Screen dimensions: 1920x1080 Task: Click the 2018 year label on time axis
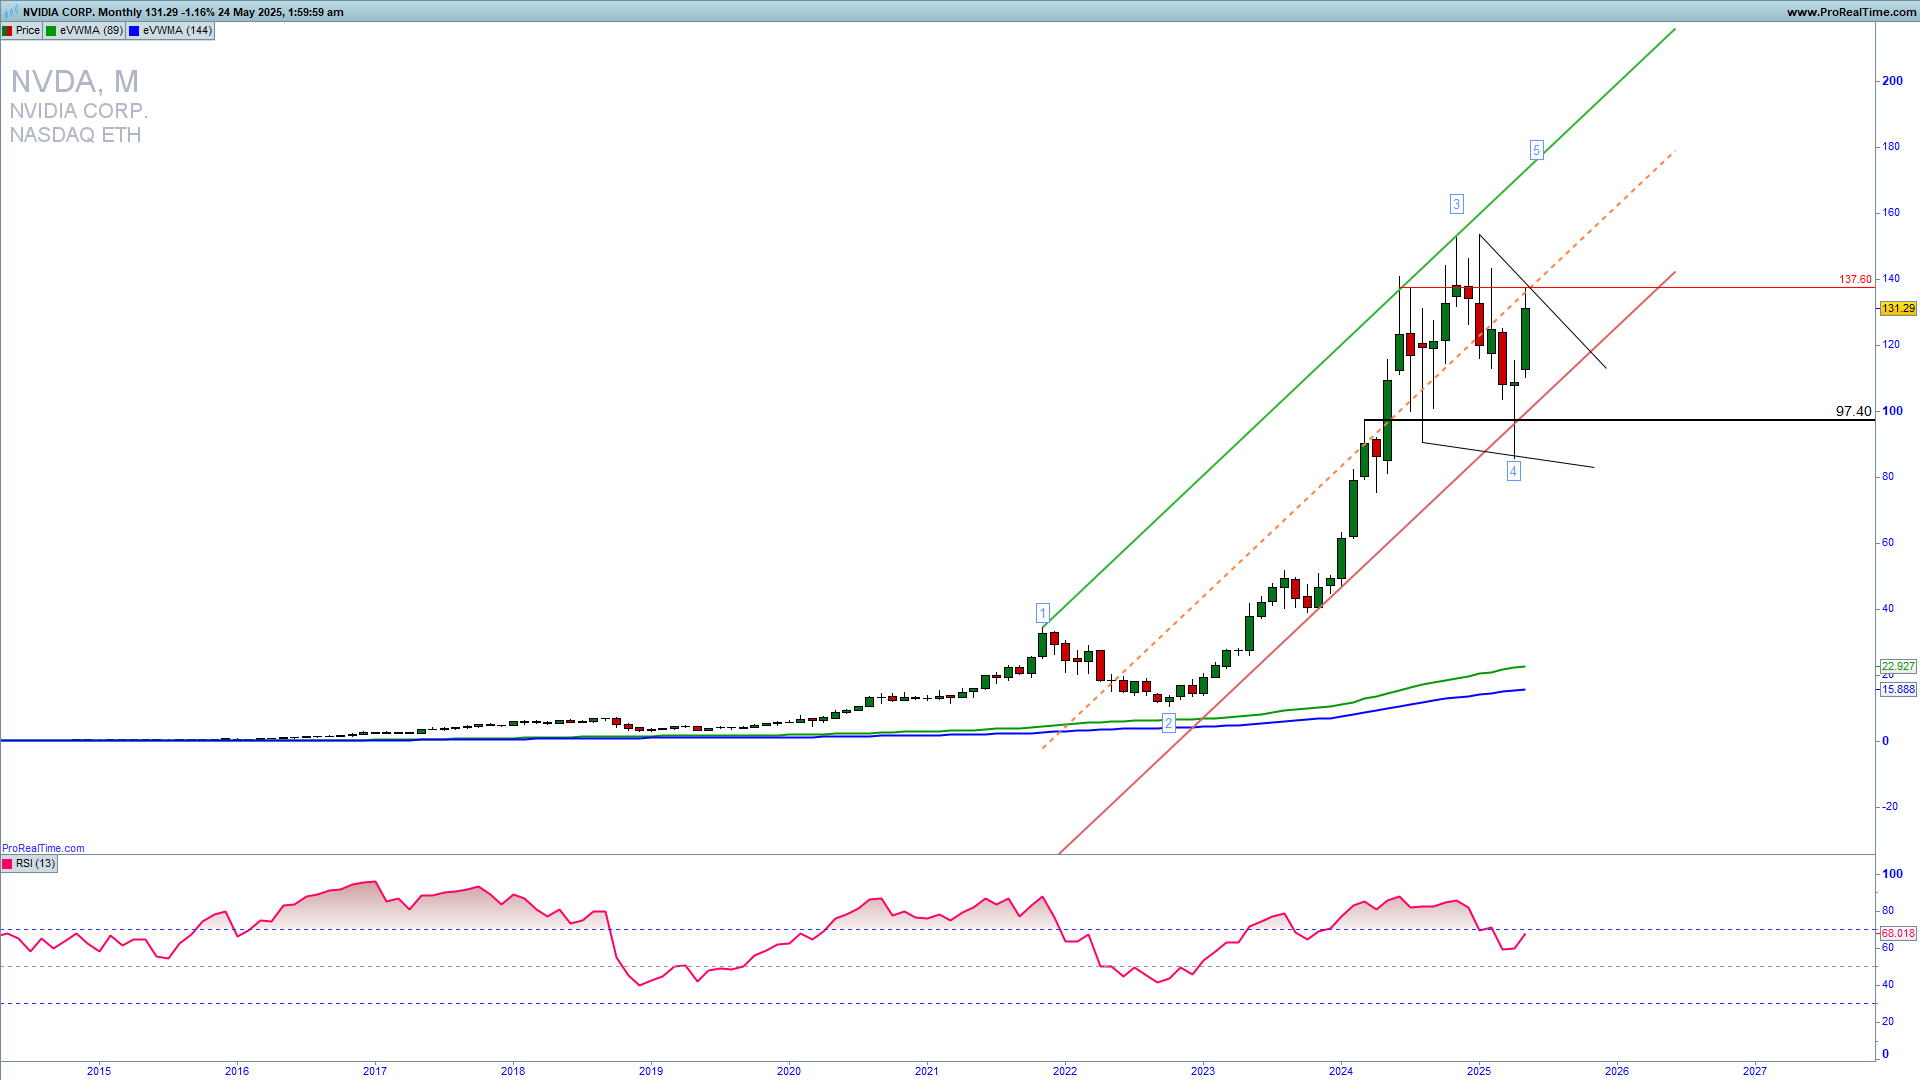(513, 1072)
